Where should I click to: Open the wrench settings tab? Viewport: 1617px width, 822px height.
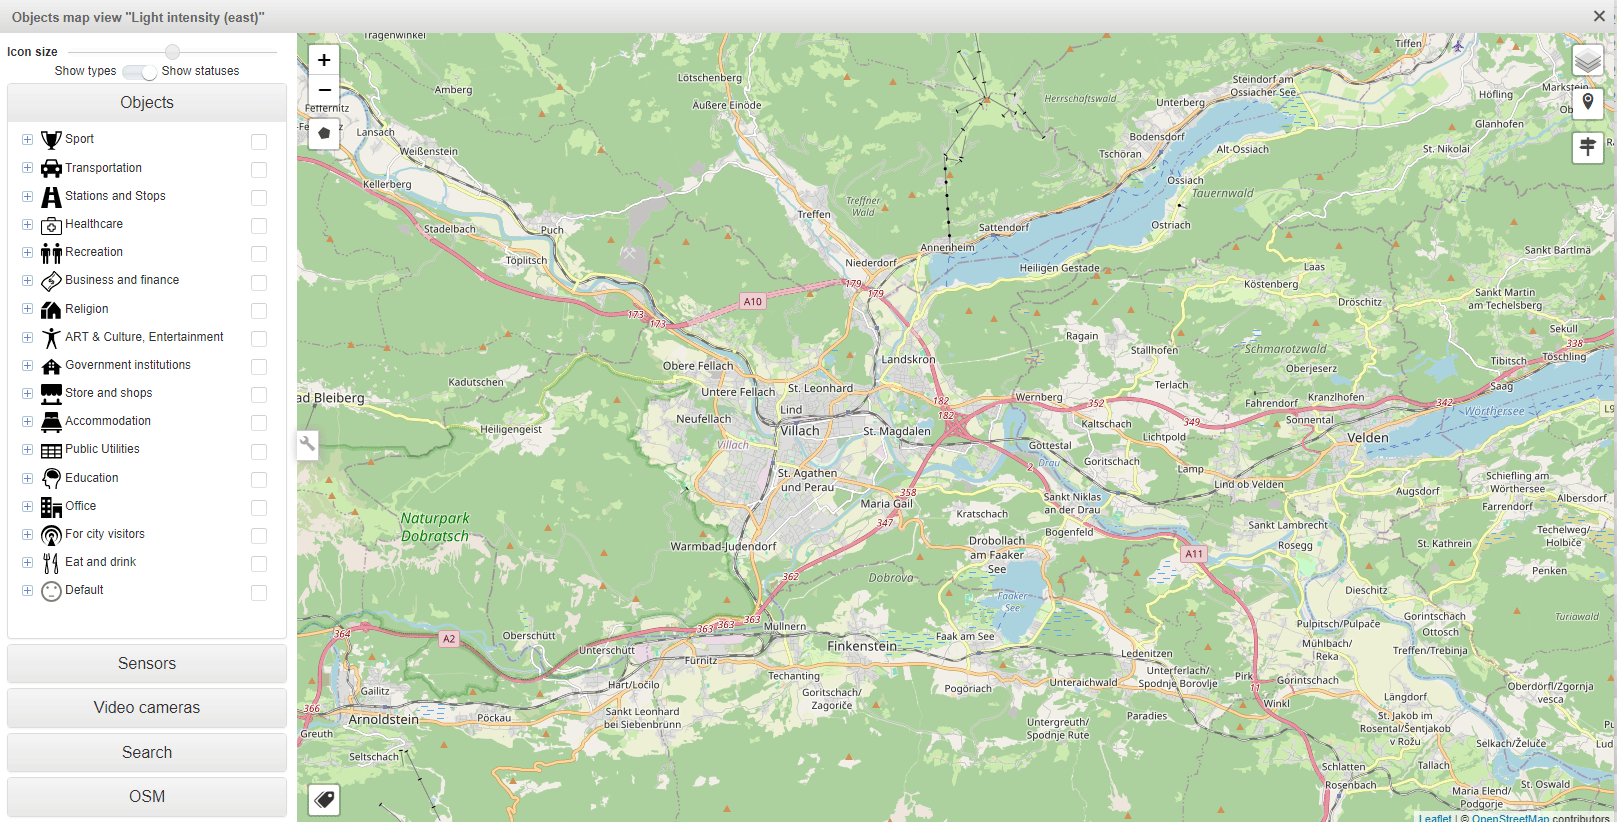coord(308,445)
